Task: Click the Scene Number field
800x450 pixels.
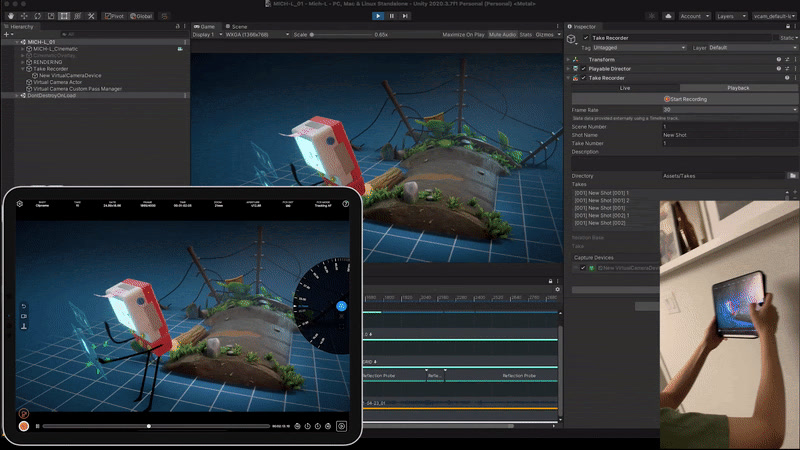Action: (729, 127)
